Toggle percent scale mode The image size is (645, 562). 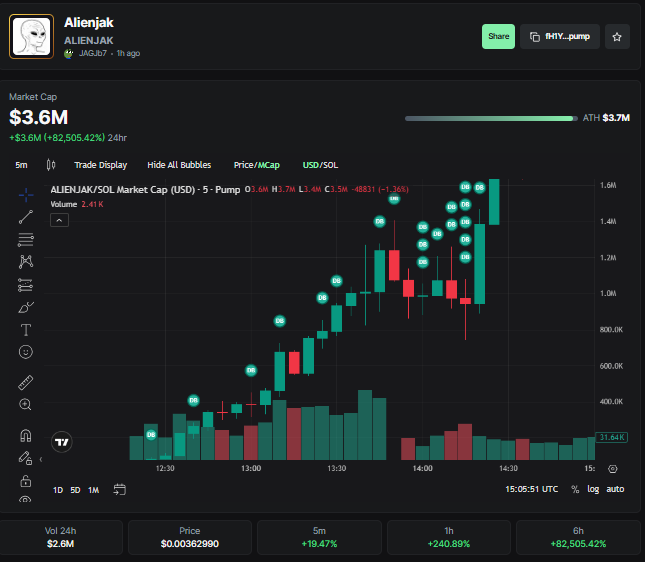(575, 489)
